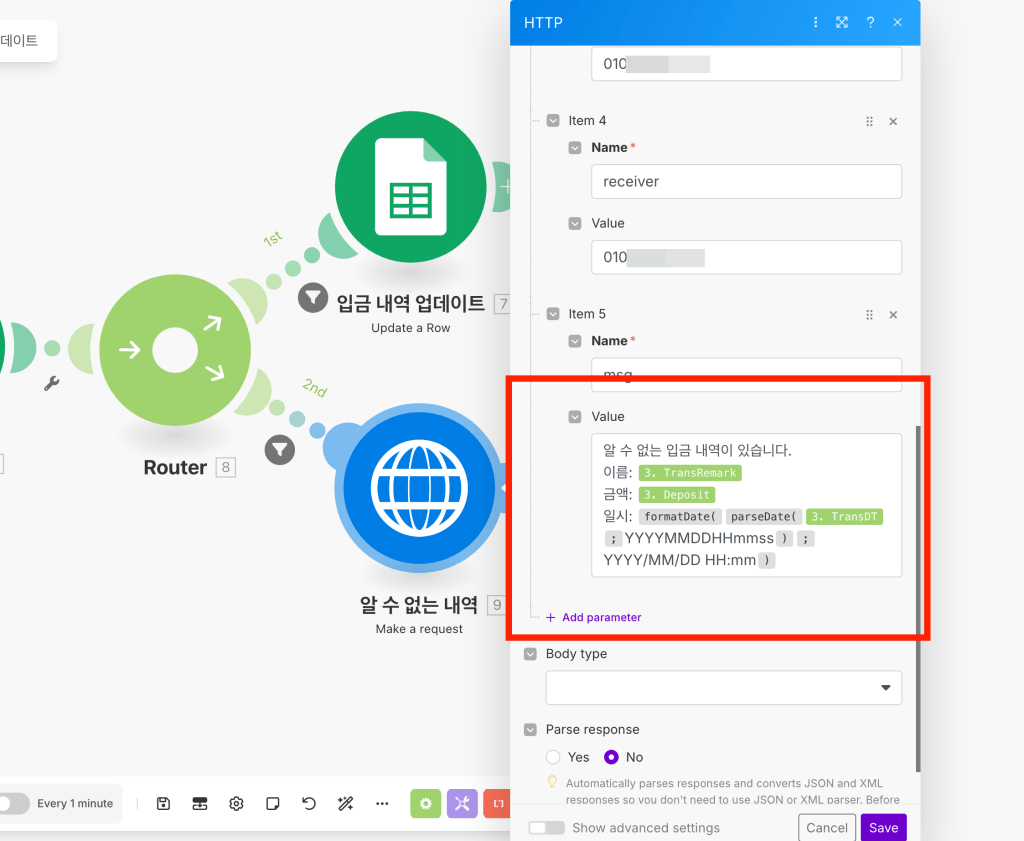Toggle Show advanced settings switch
This screenshot has width=1024, height=841.
point(547,828)
